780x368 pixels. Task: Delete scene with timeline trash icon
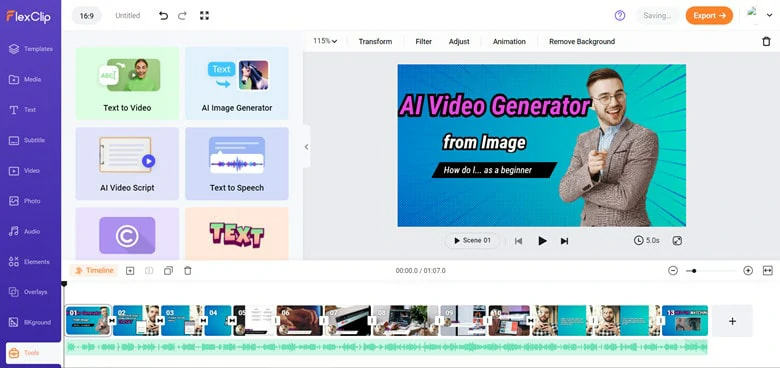[188, 271]
